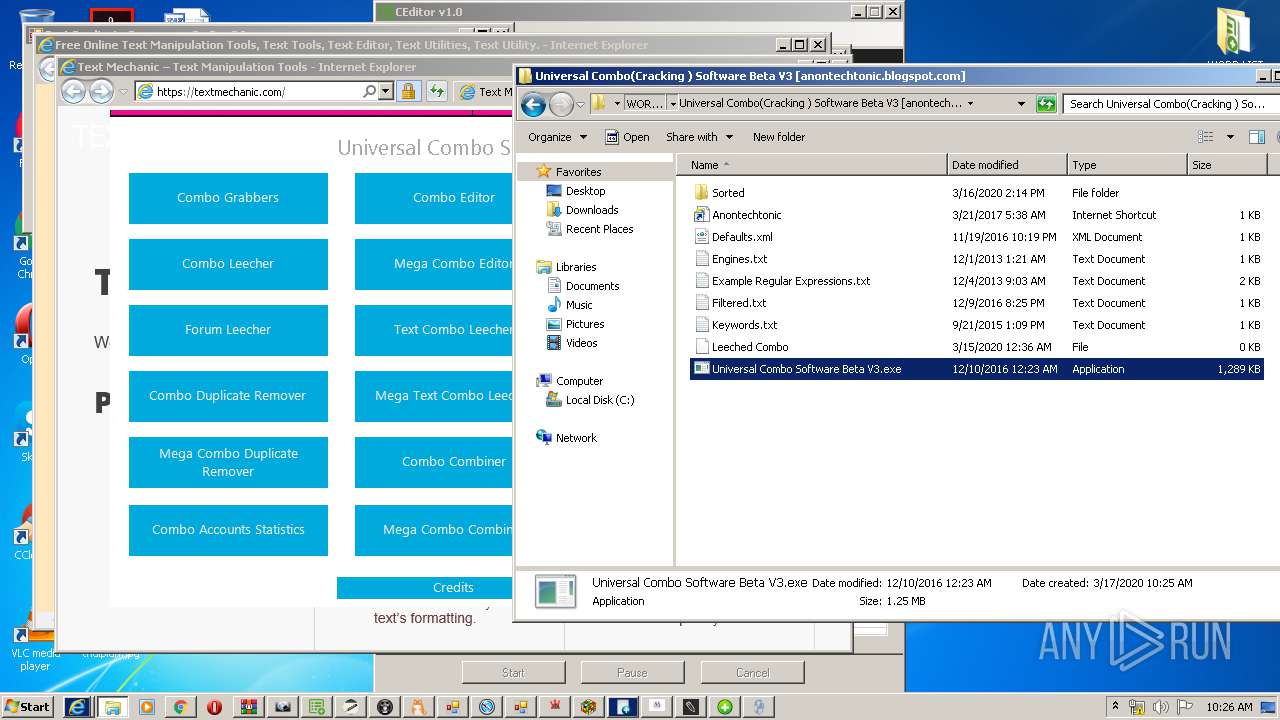Open Mega Combo Duplicate Remover
Image resolution: width=1280 pixels, height=720 pixels.
[x=228, y=462]
